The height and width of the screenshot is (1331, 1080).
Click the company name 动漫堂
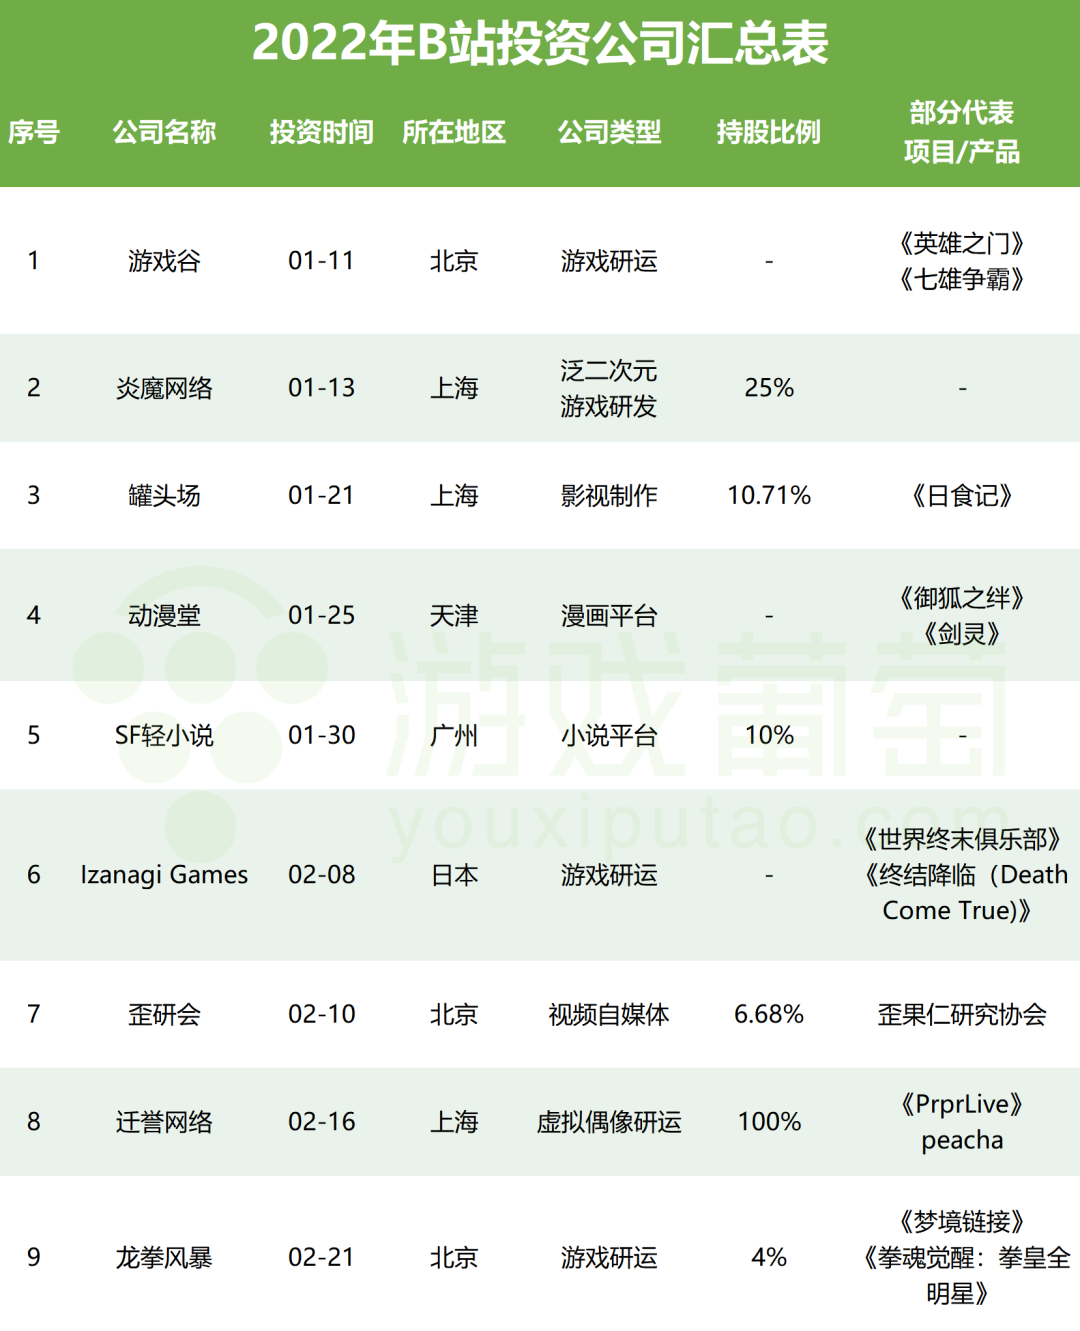pos(164,615)
